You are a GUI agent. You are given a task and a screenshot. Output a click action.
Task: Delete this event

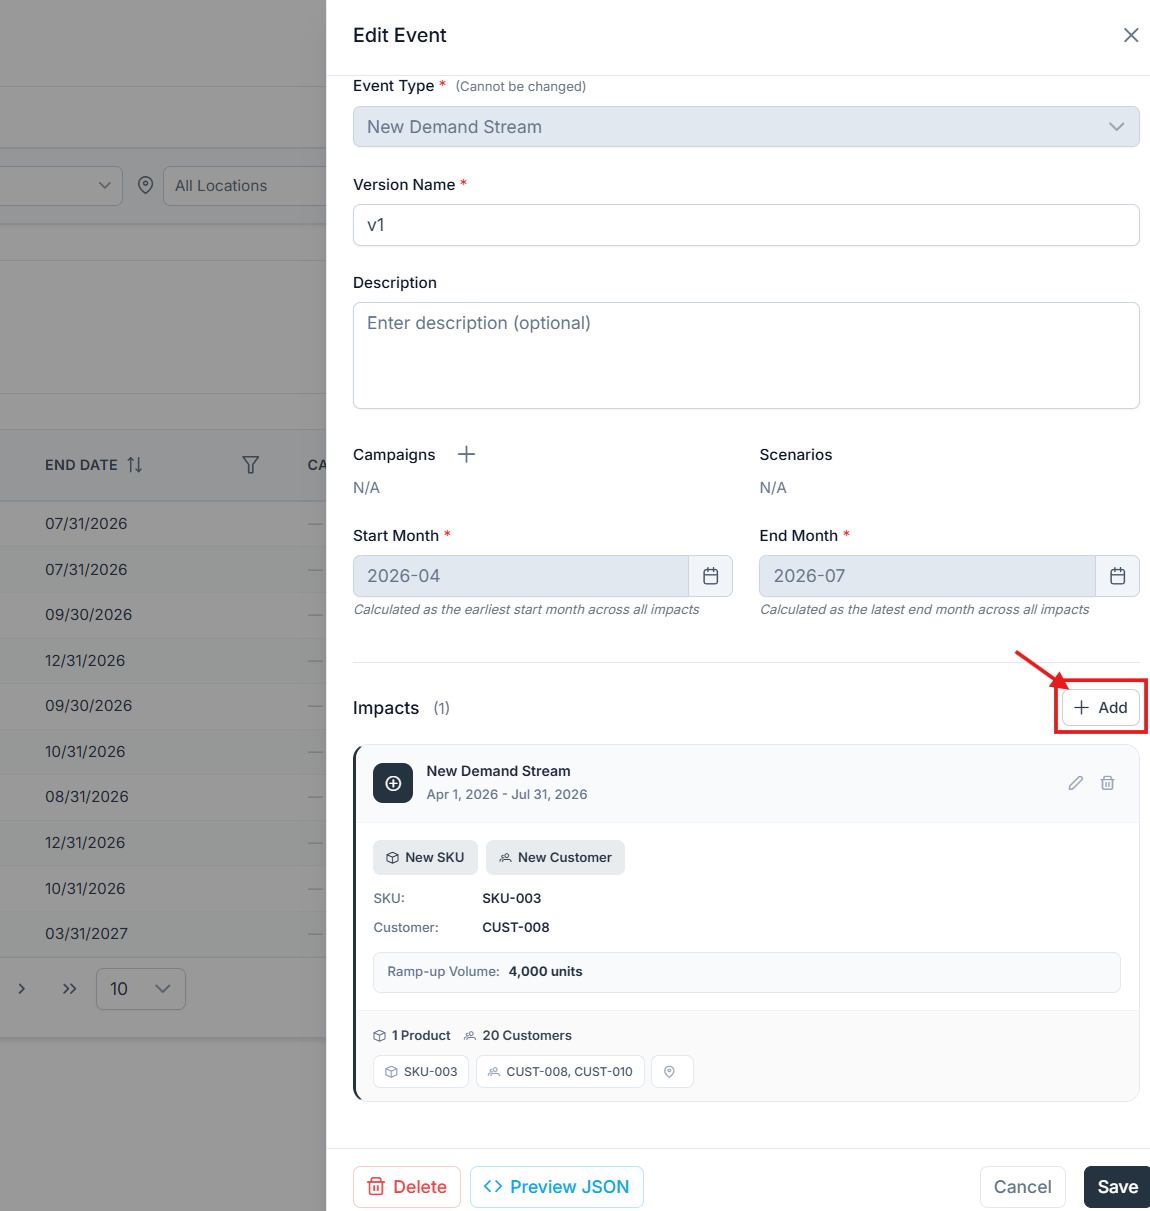(x=407, y=1187)
